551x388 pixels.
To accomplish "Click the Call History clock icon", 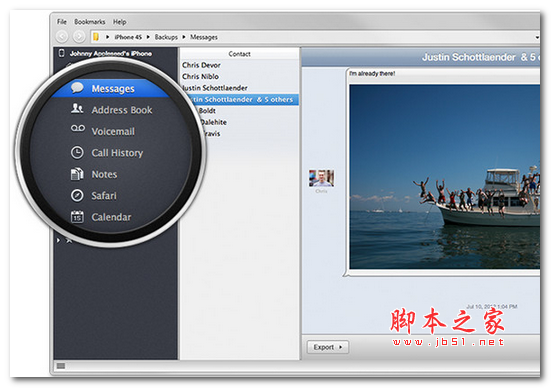I will (77, 153).
